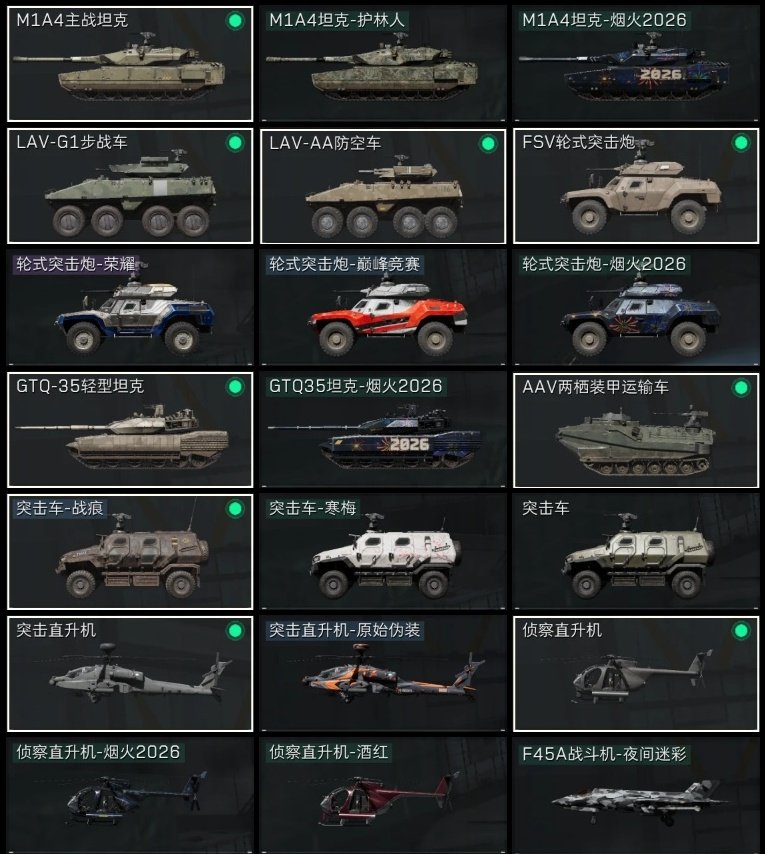Click the green dot on 突击车-战痕
This screenshot has height=854, width=765.
[x=235, y=509]
